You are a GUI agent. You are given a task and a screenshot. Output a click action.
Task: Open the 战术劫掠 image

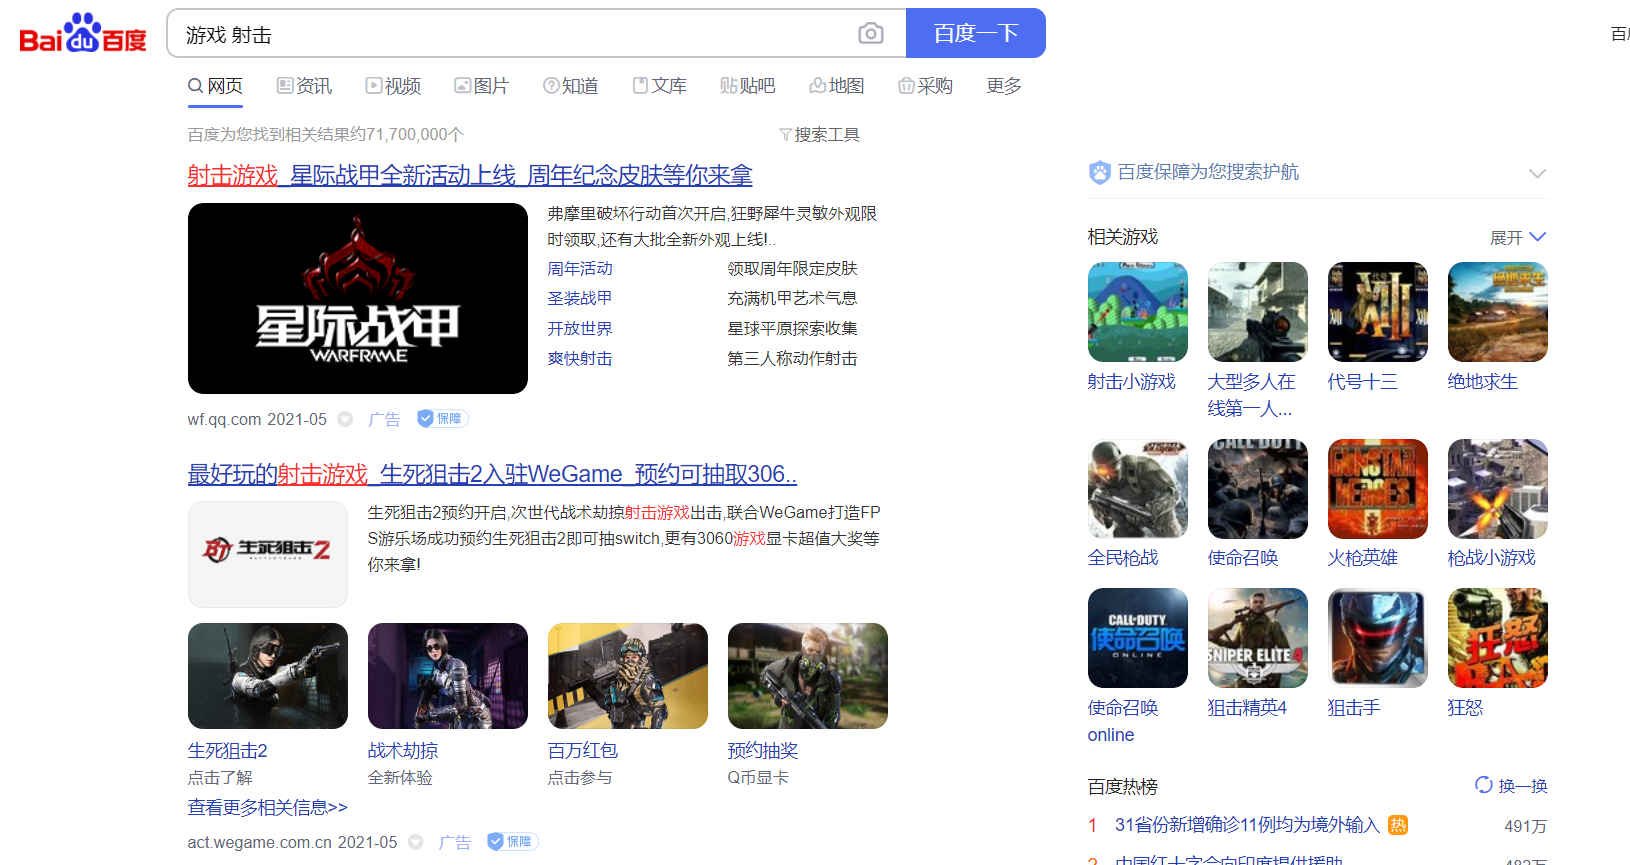tap(448, 676)
